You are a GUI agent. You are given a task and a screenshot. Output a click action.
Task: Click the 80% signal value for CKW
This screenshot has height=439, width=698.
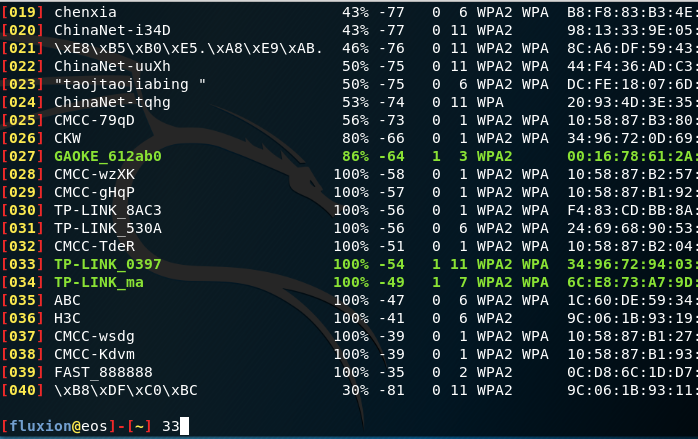point(355,138)
